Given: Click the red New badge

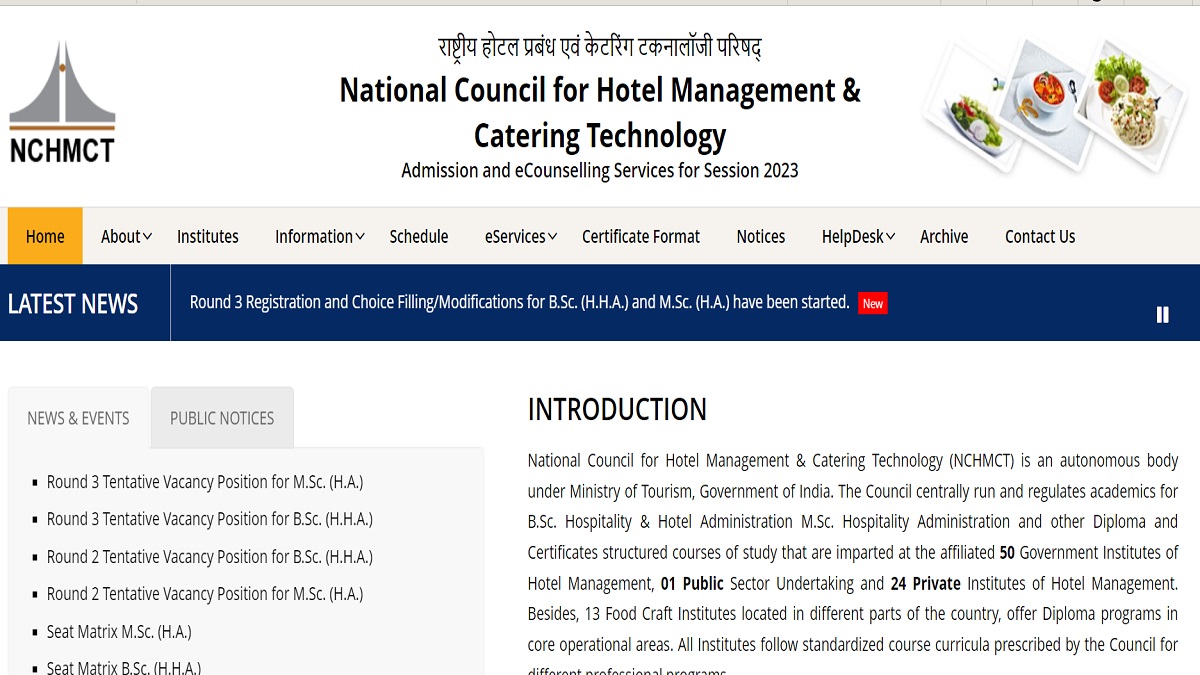Looking at the screenshot, I should tap(873, 303).
